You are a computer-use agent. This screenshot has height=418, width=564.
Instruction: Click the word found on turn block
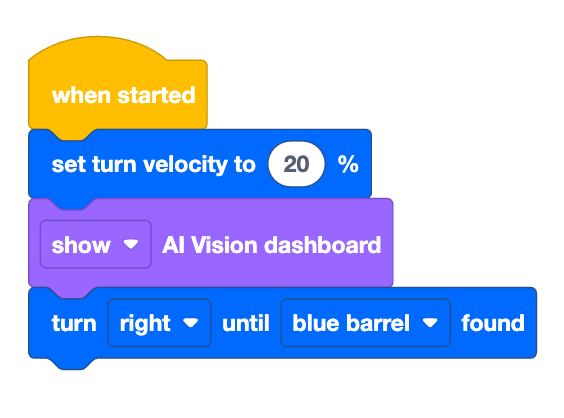[493, 323]
